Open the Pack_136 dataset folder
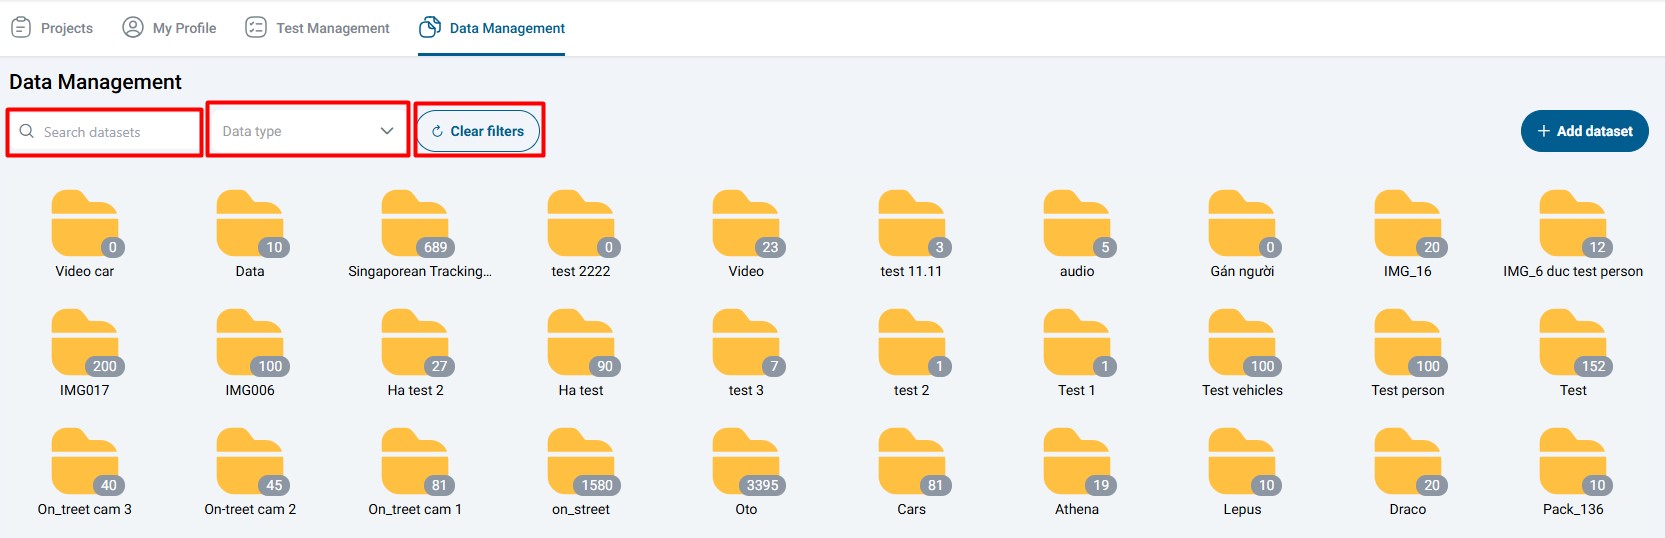Screen dimensions: 1665x538 tap(1572, 463)
